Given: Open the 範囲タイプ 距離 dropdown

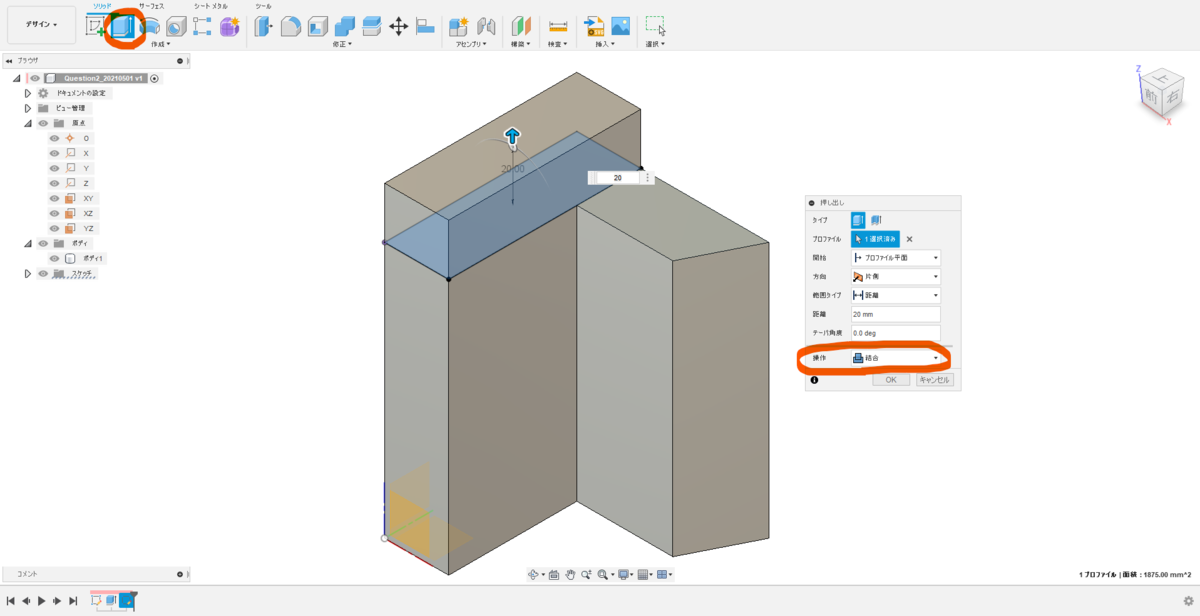Looking at the screenshot, I should tap(896, 296).
